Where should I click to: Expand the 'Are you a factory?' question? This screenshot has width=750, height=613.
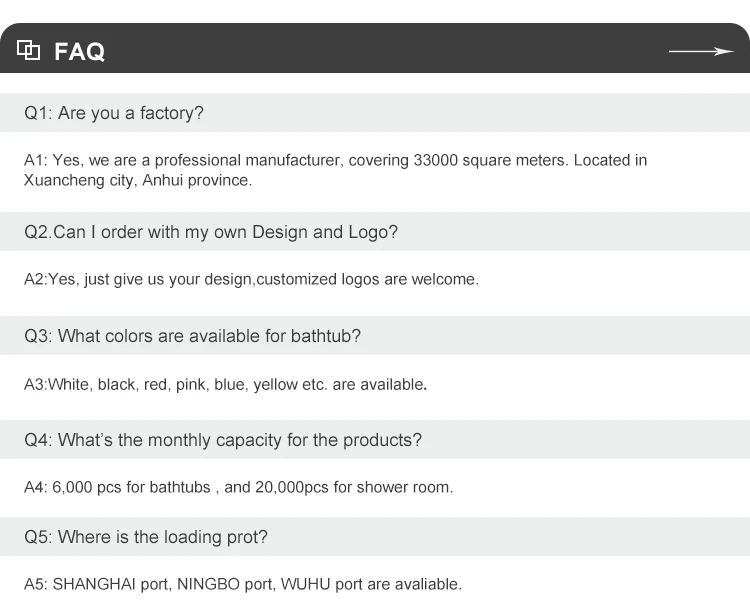click(114, 113)
